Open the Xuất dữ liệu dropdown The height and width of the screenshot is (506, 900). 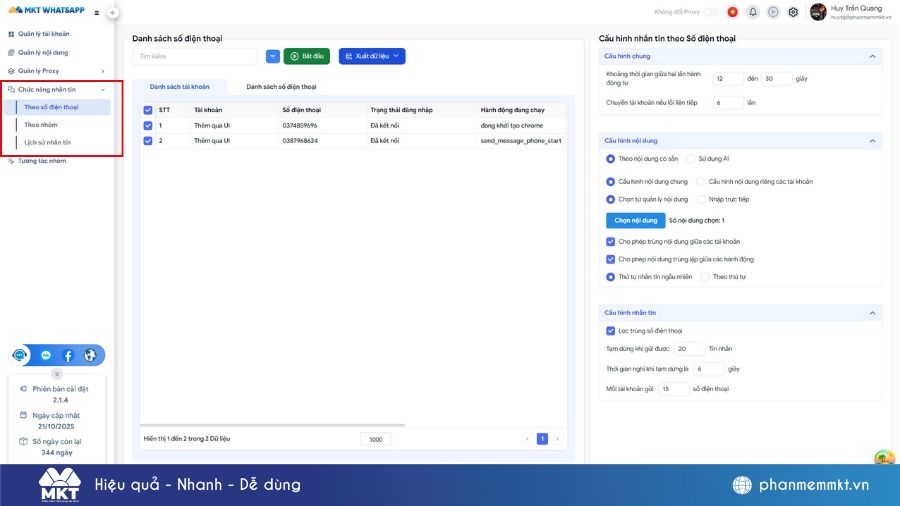372,56
